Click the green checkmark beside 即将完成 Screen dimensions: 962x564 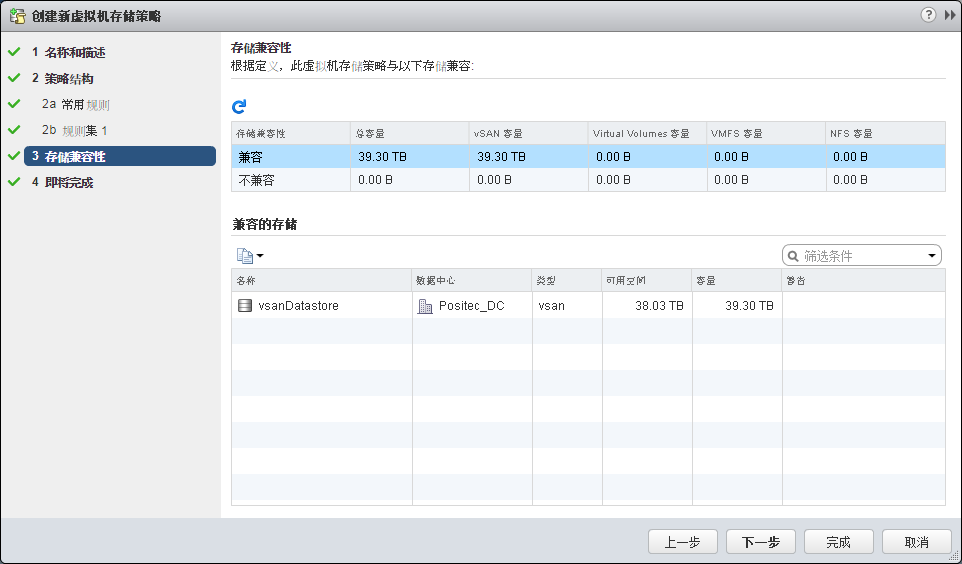point(14,182)
